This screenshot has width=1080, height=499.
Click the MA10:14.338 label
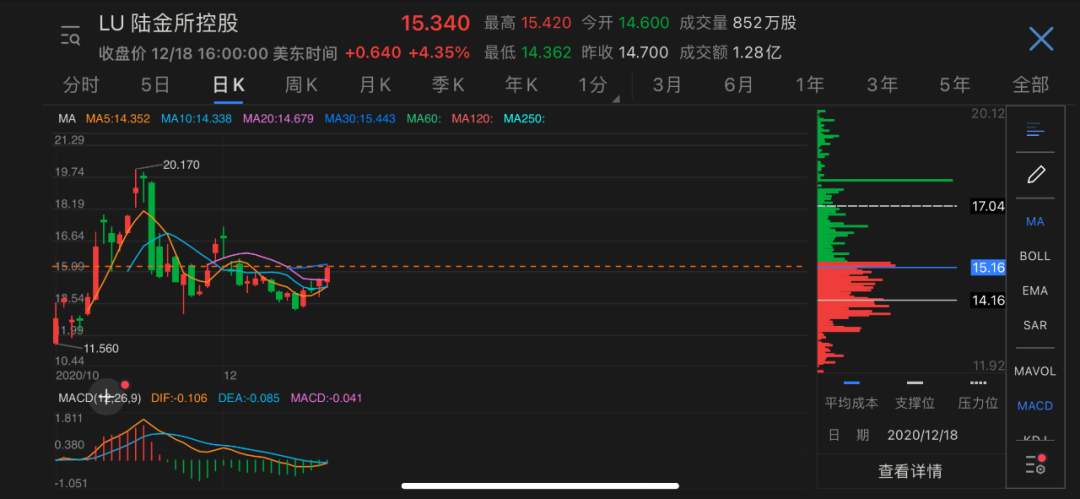pos(196,119)
